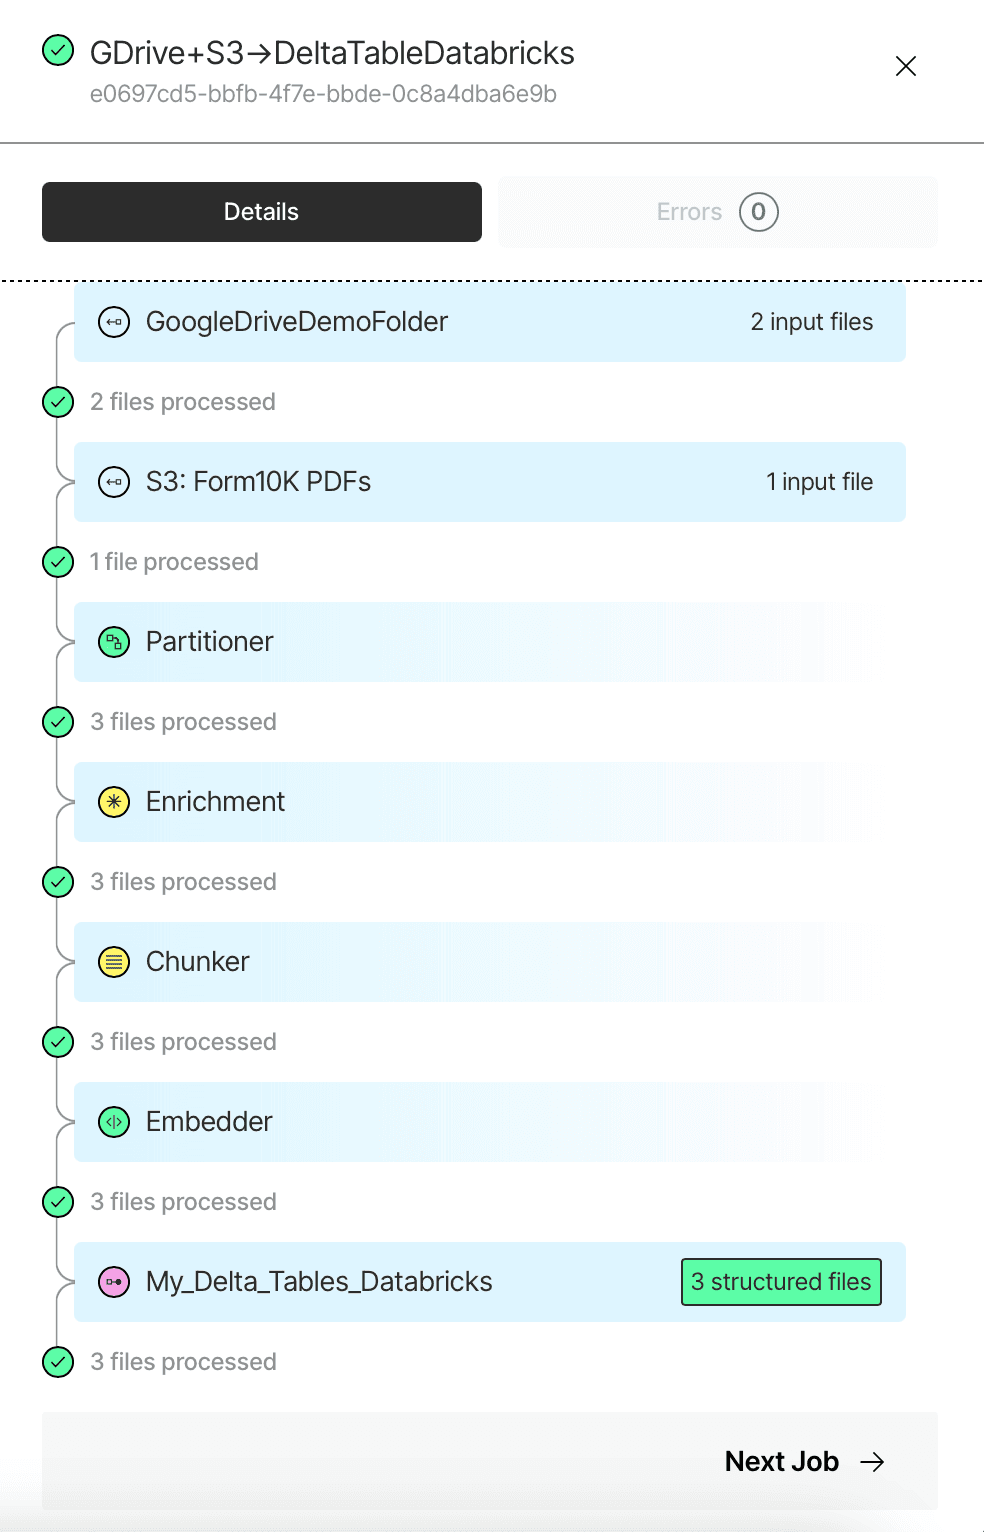
Task: Click the Errors count badge showing 0
Action: tap(759, 212)
